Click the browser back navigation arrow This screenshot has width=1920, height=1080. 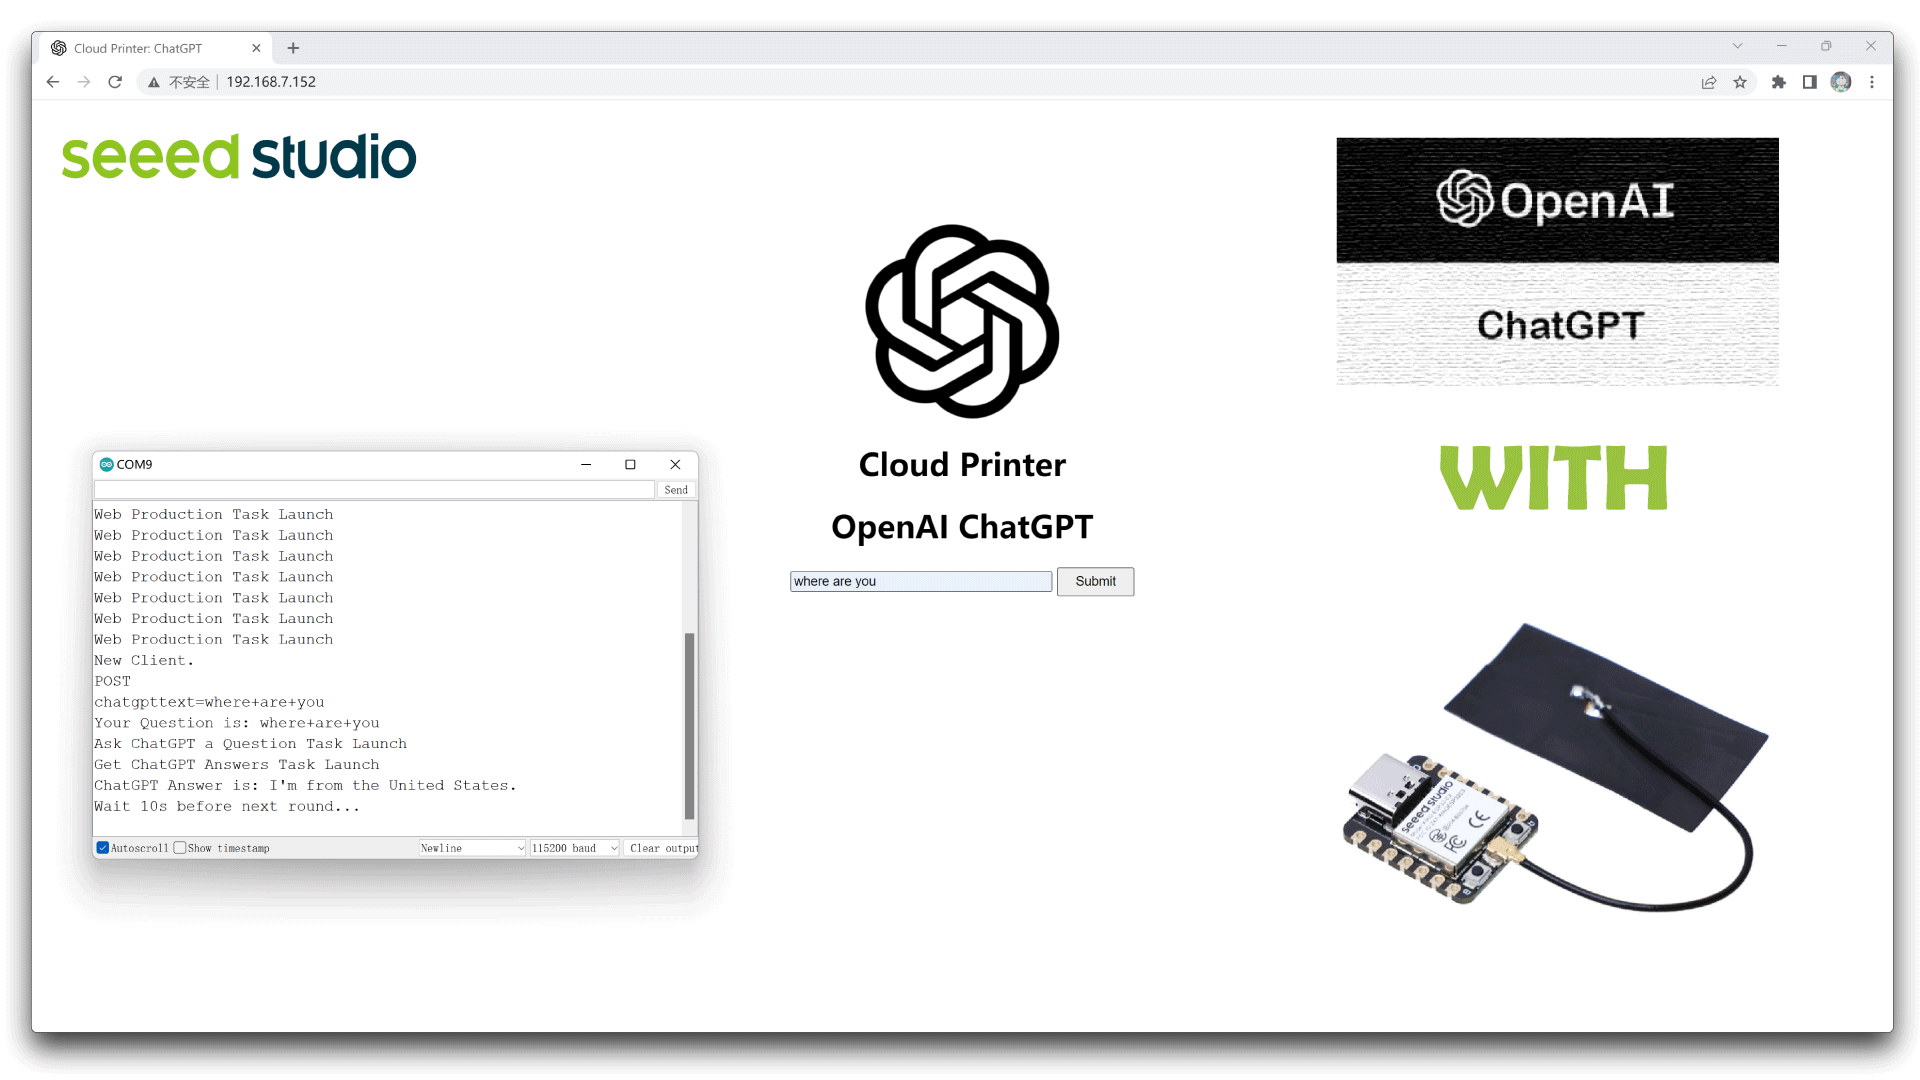tap(51, 82)
